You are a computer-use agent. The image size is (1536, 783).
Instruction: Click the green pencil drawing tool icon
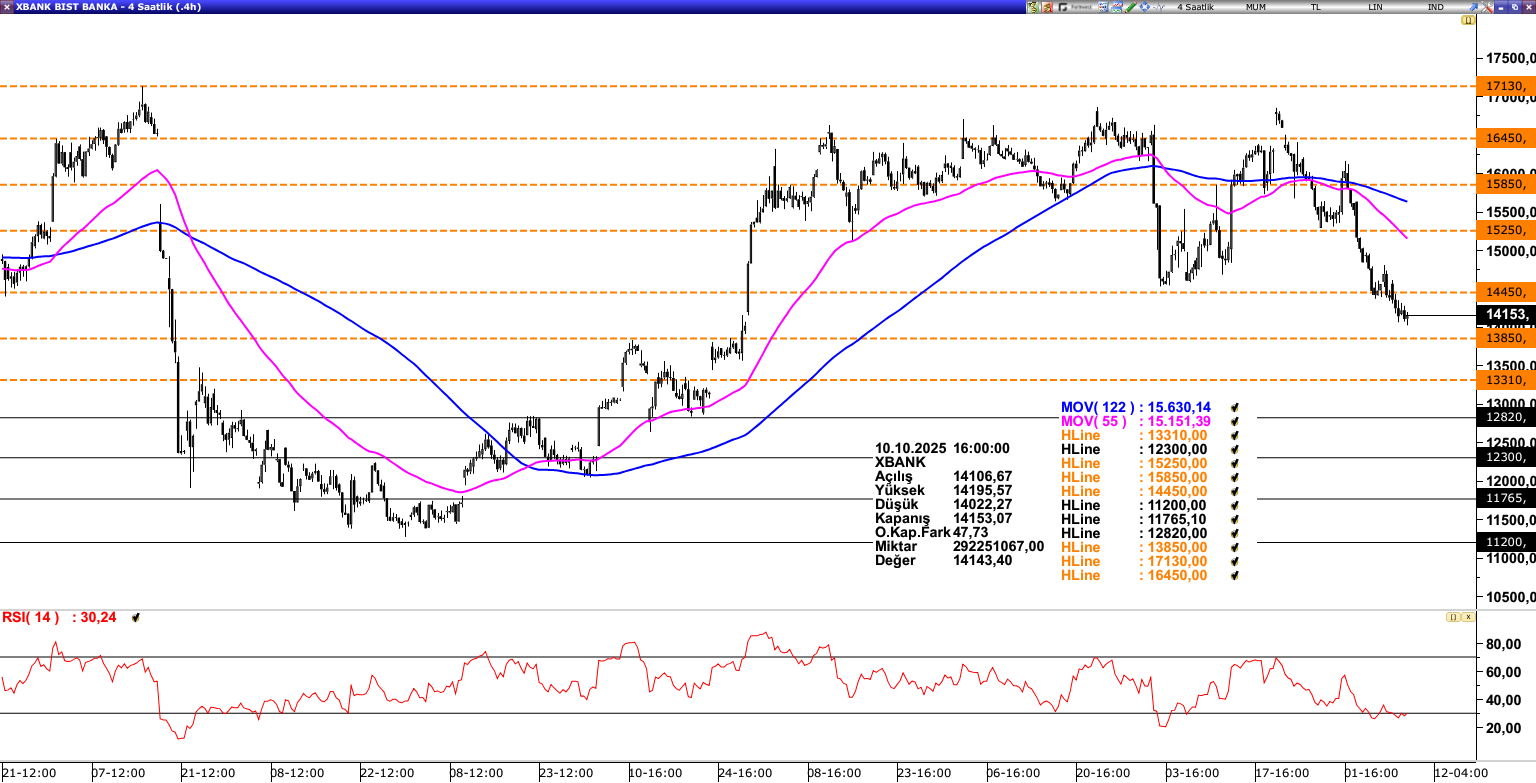point(1130,7)
